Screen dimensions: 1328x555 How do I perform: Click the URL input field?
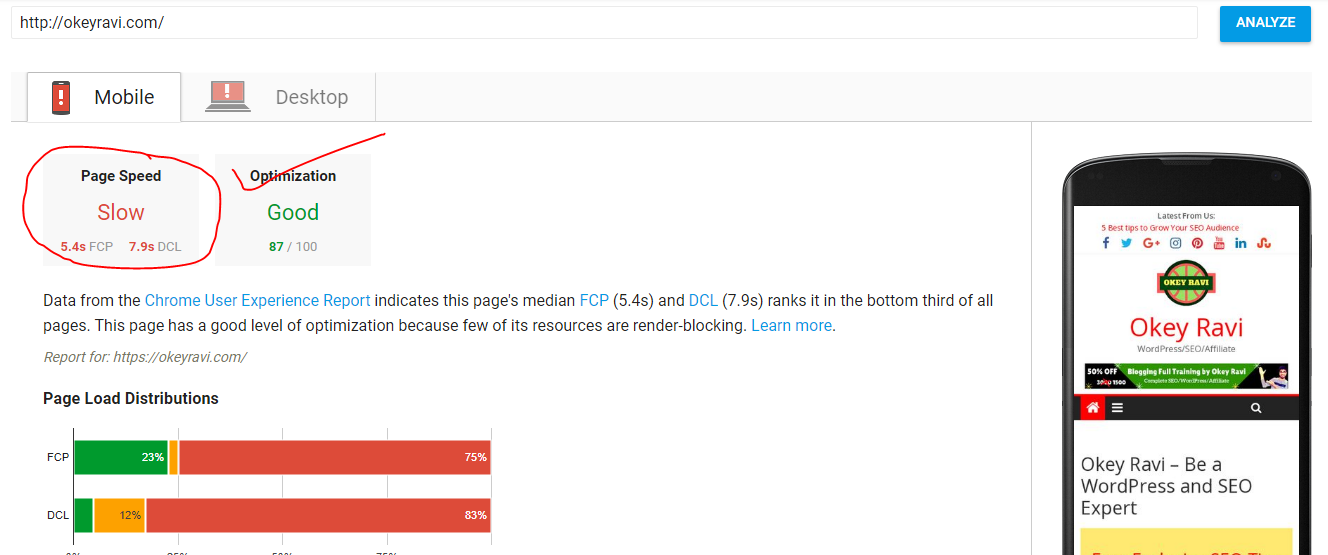604,22
